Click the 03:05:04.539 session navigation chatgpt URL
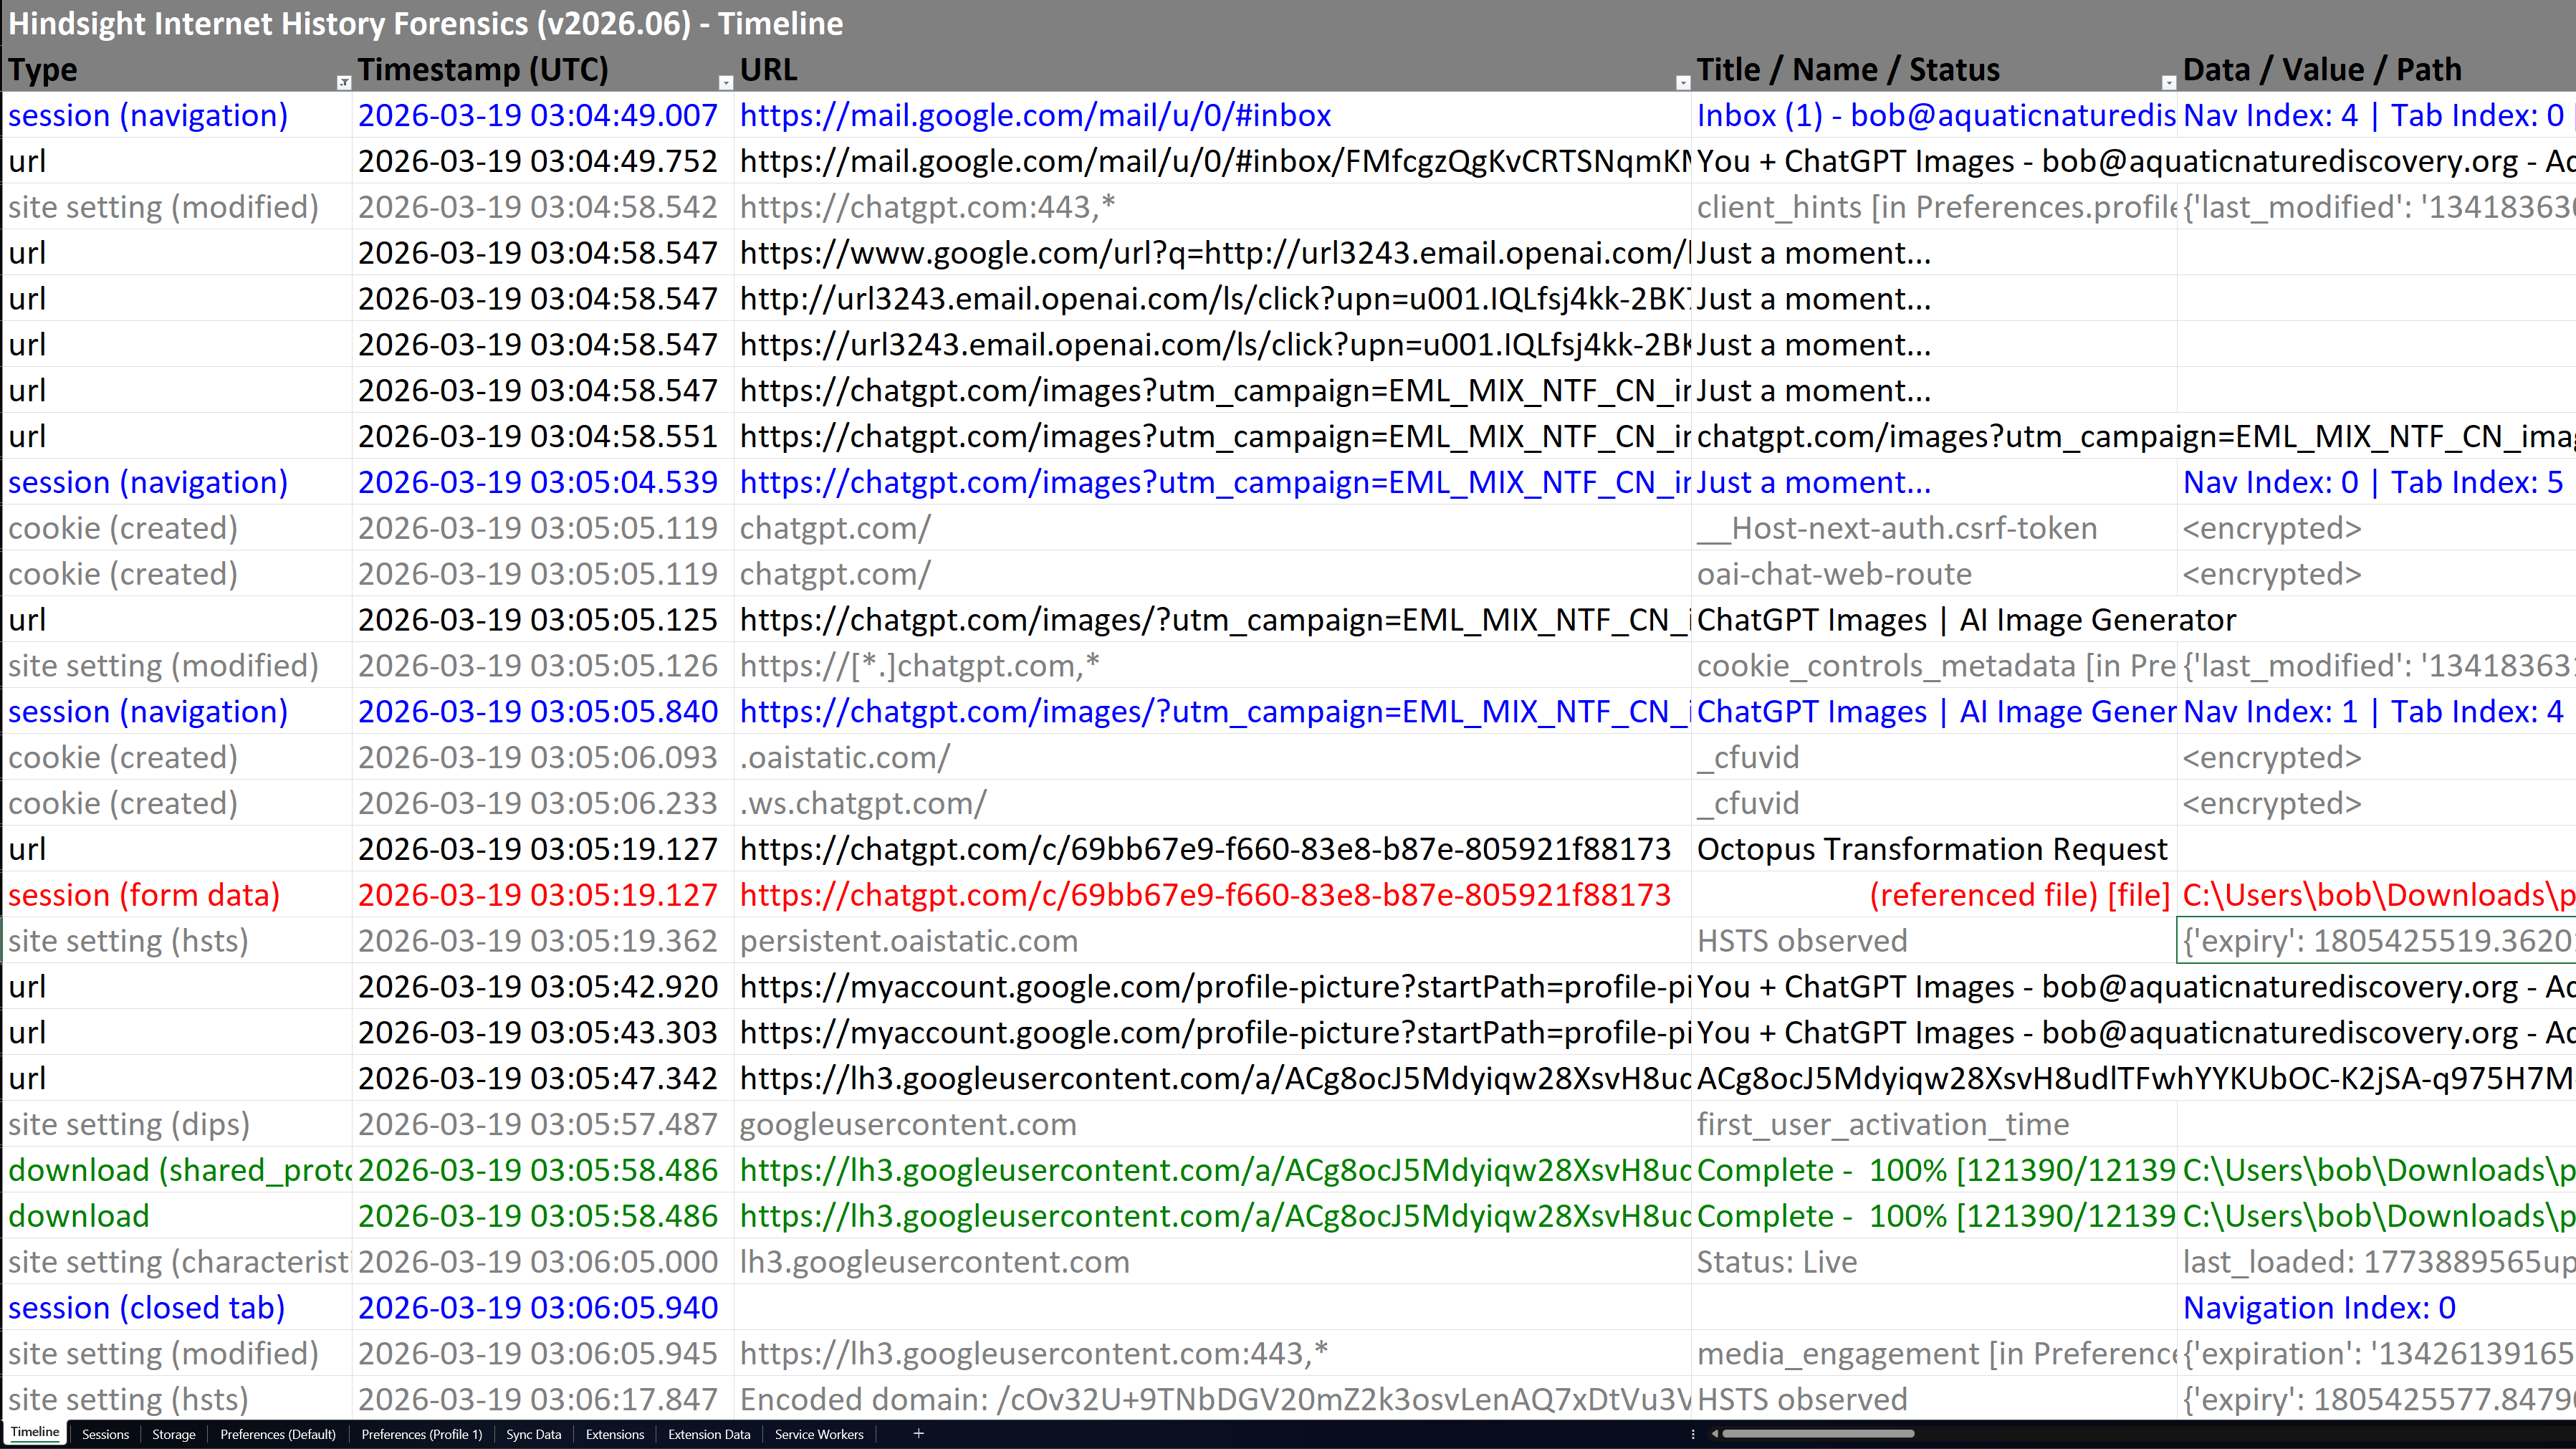The height and width of the screenshot is (1449, 2576). tap(1213, 482)
